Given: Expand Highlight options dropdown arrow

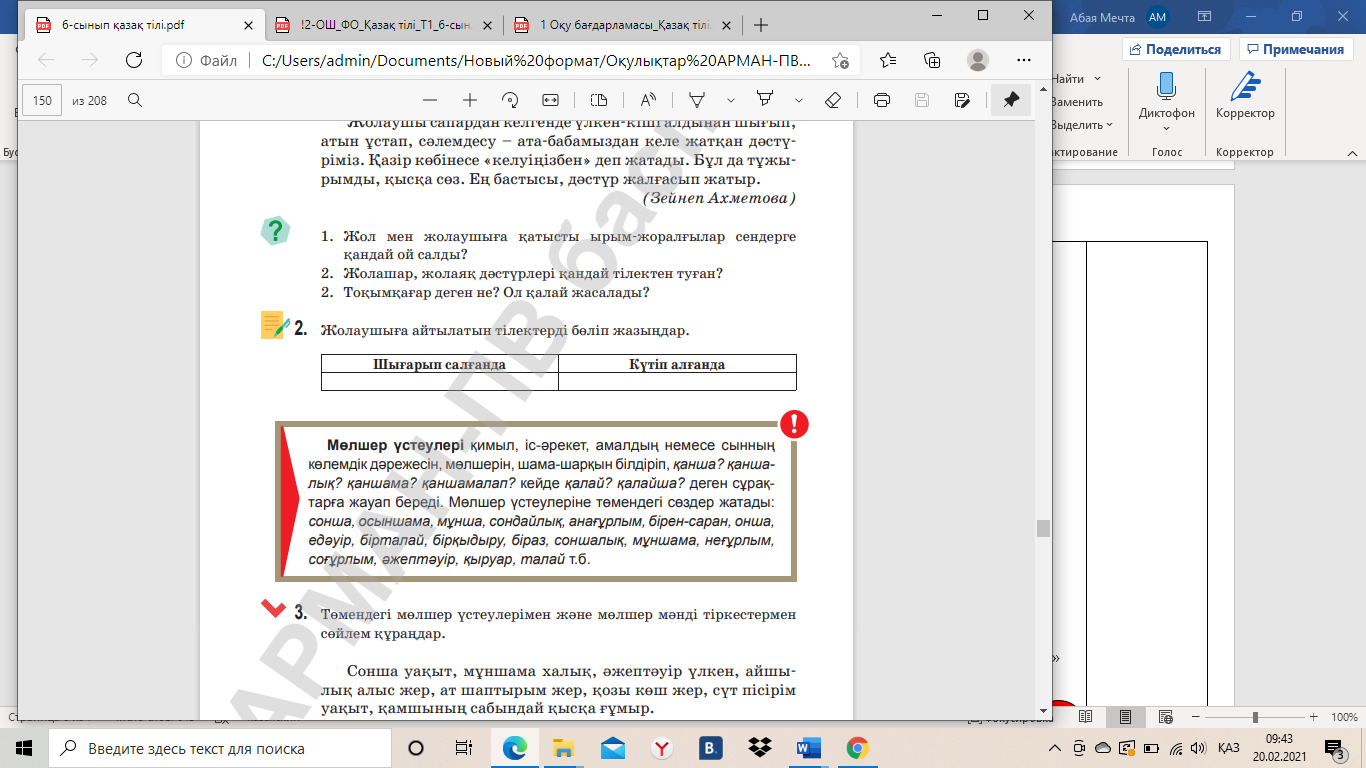Looking at the screenshot, I should 799,100.
